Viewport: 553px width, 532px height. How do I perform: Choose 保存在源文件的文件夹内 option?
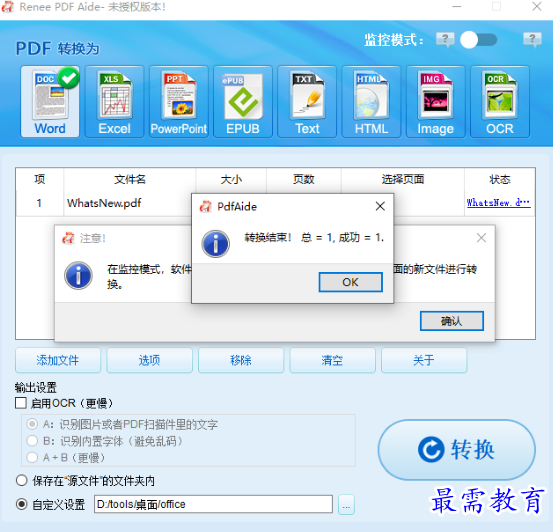click(22, 480)
